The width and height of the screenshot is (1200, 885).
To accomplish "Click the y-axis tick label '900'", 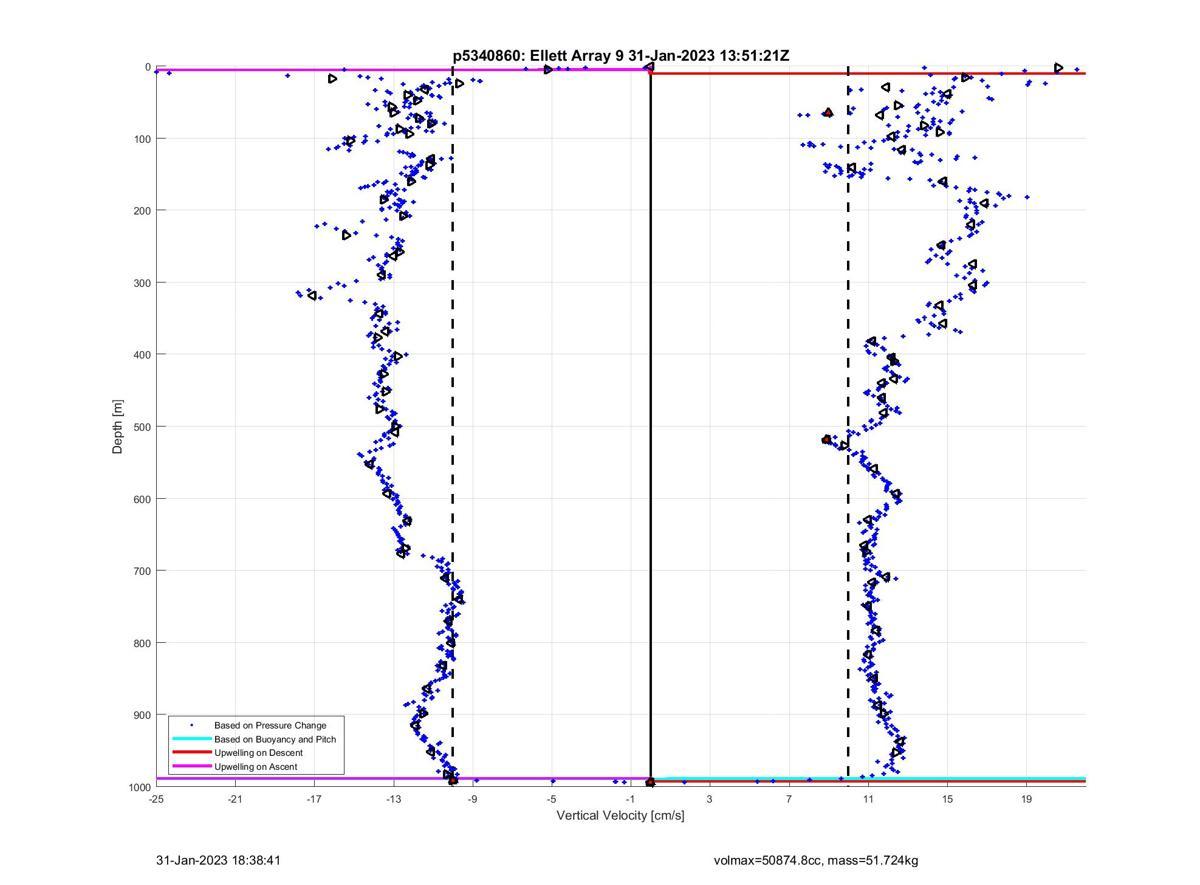I will click(142, 715).
